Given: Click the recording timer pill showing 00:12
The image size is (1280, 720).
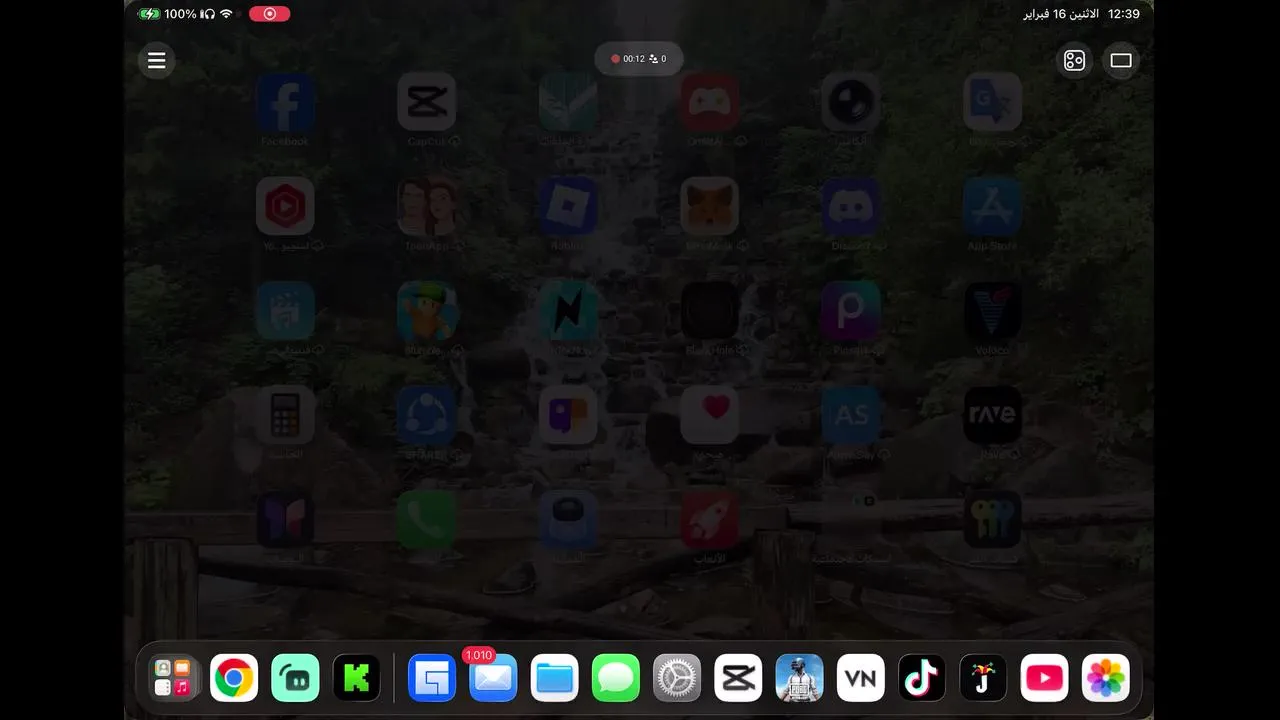Looking at the screenshot, I should point(639,59).
